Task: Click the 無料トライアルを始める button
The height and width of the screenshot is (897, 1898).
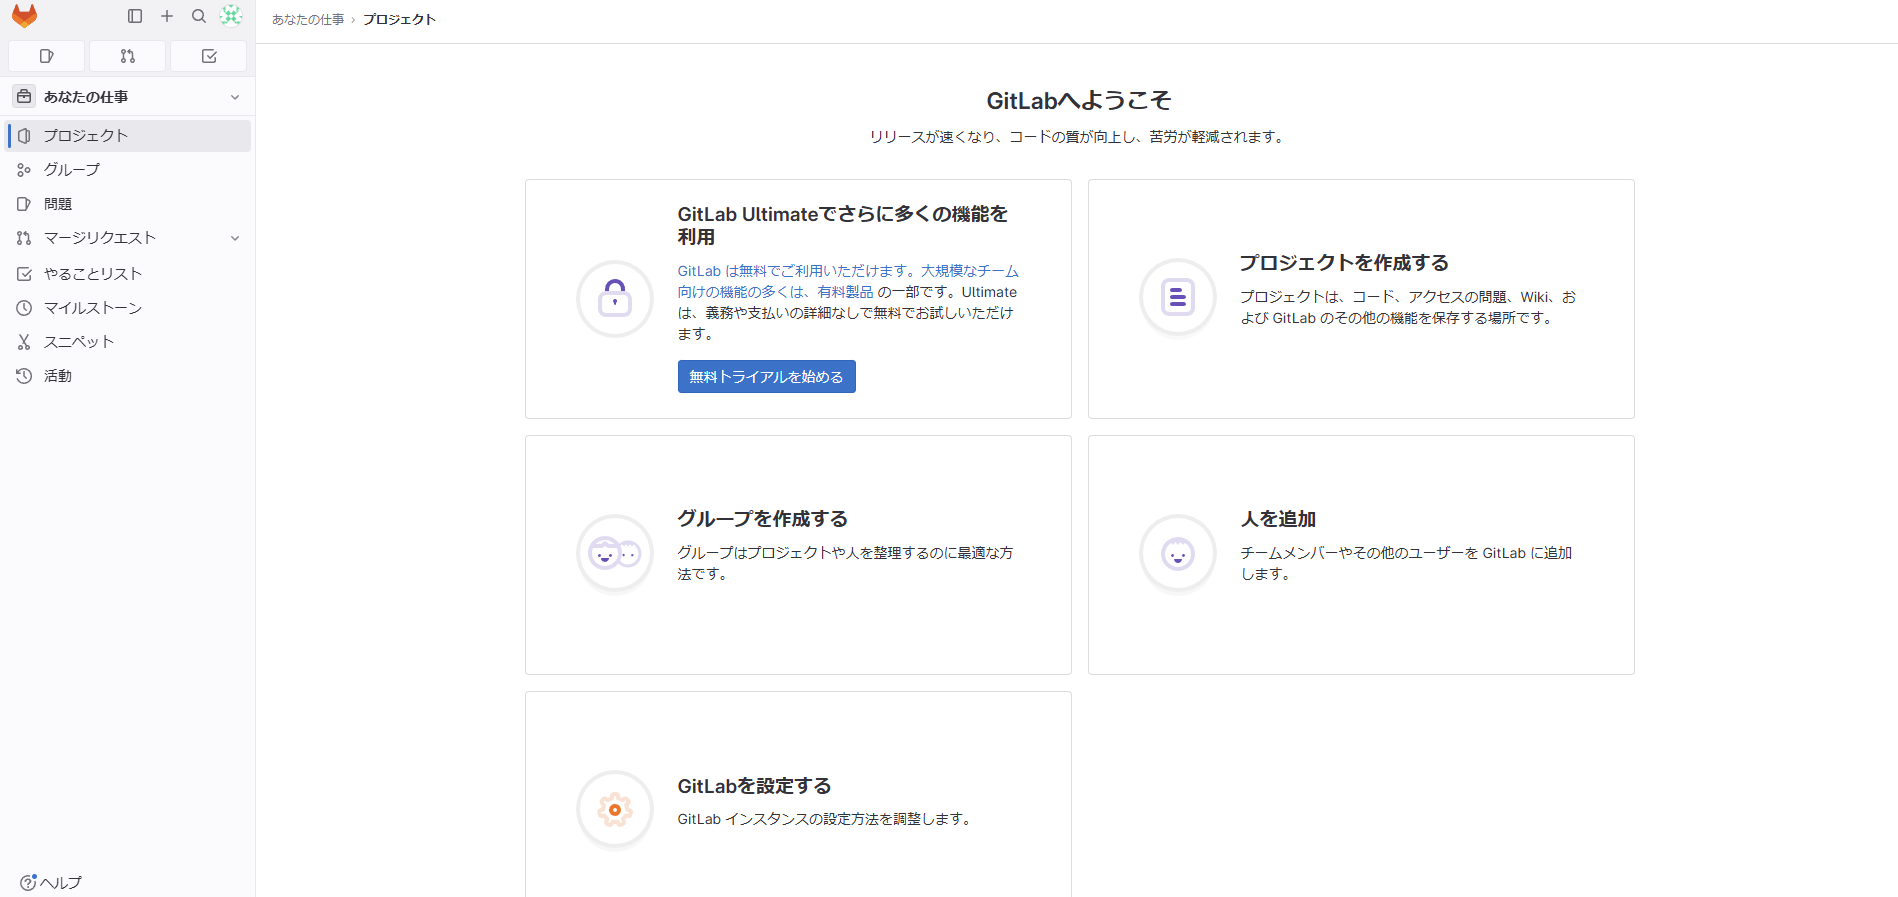Action: [x=767, y=377]
